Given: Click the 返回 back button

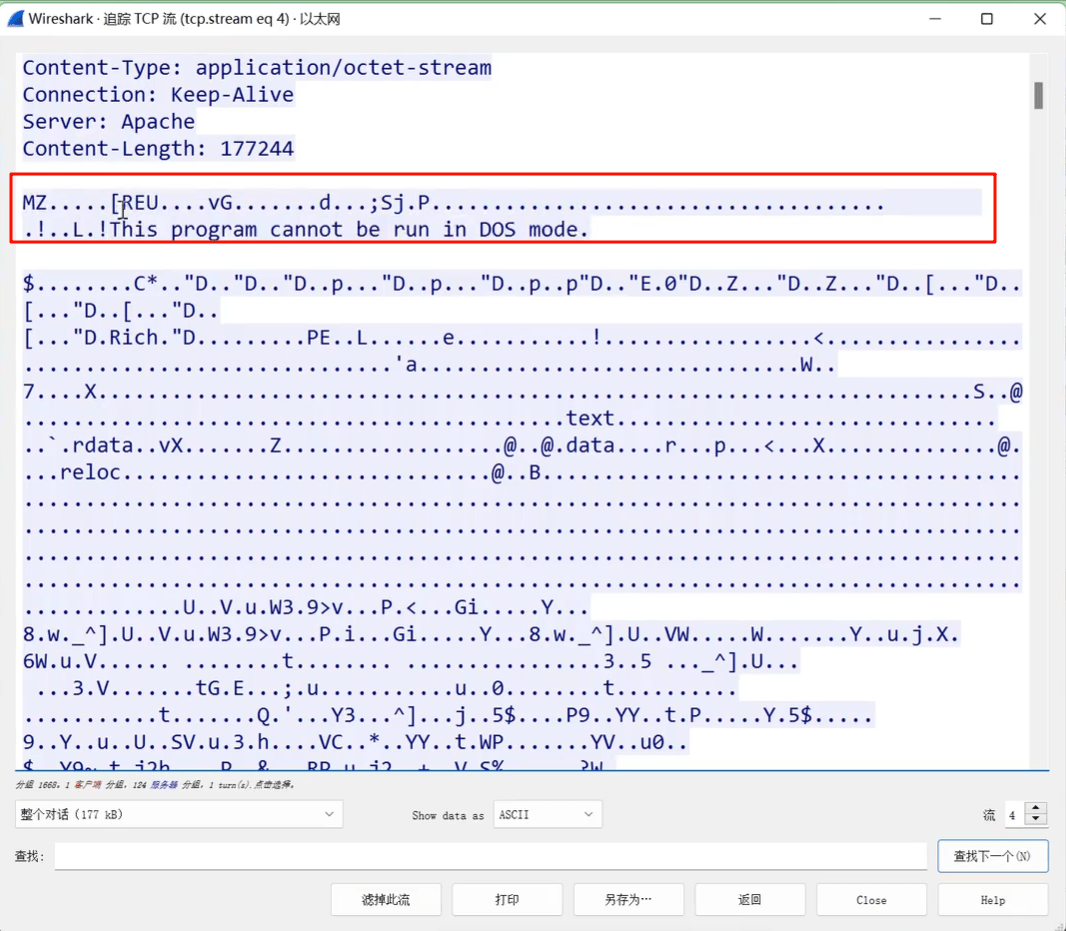Looking at the screenshot, I should point(750,900).
